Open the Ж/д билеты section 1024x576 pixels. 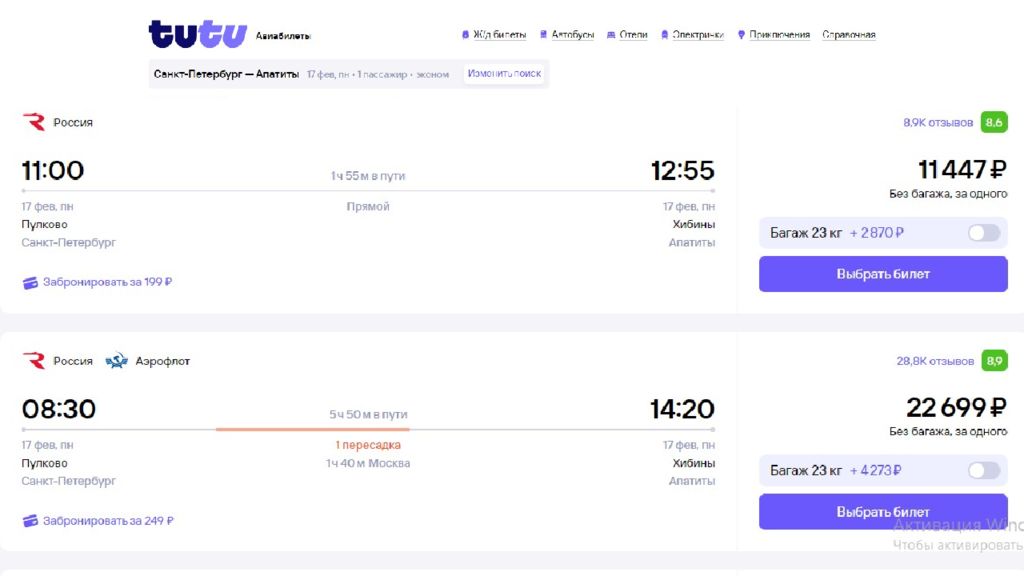pyautogui.click(x=494, y=35)
